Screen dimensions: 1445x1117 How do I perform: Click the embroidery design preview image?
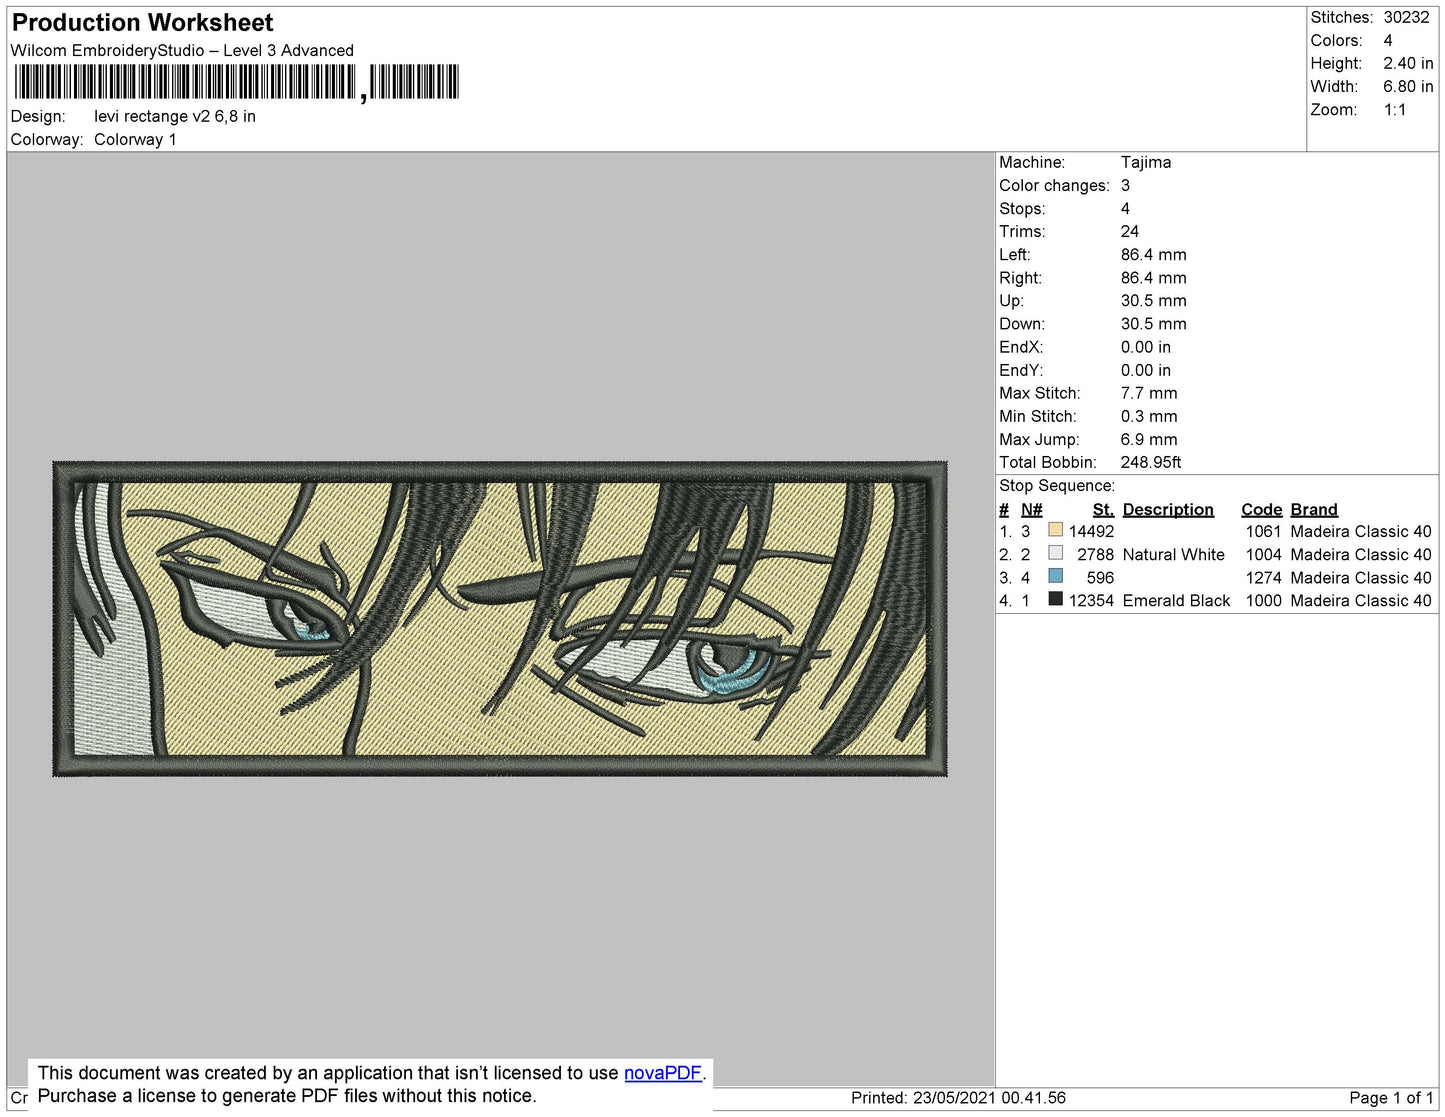pyautogui.click(x=500, y=619)
